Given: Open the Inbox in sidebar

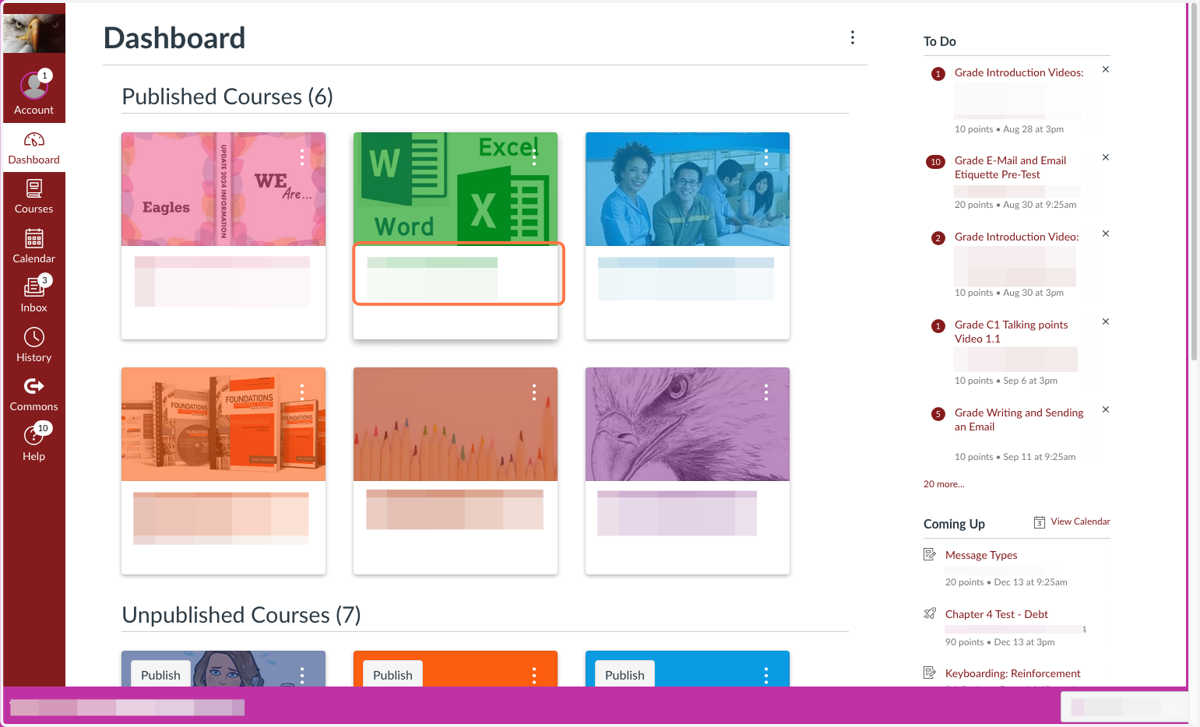Looking at the screenshot, I should (x=34, y=295).
